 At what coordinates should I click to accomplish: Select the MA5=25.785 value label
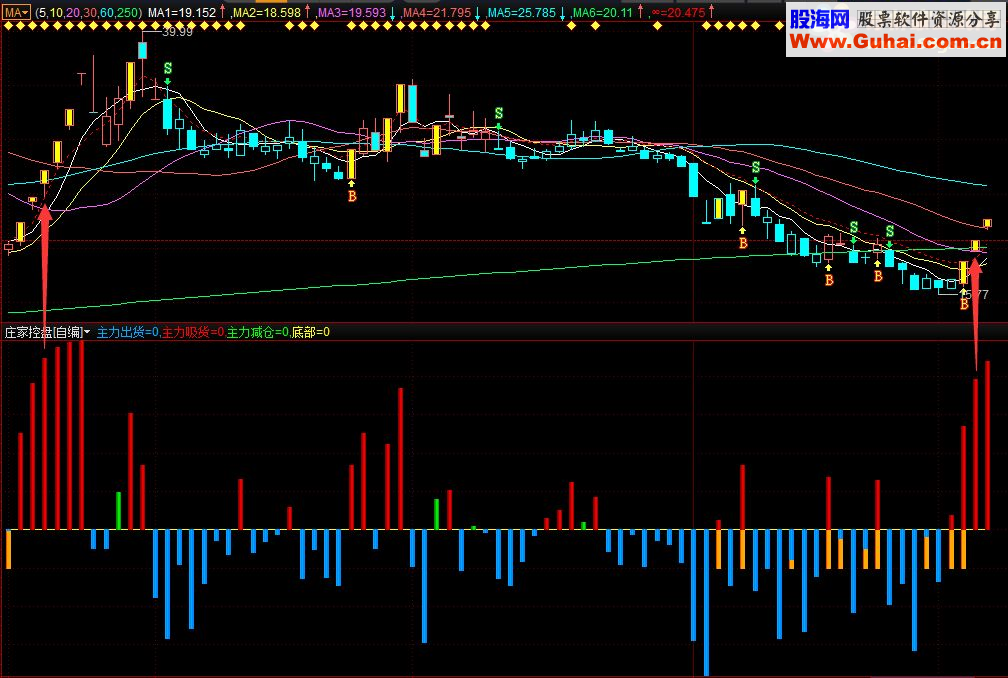coord(521,12)
